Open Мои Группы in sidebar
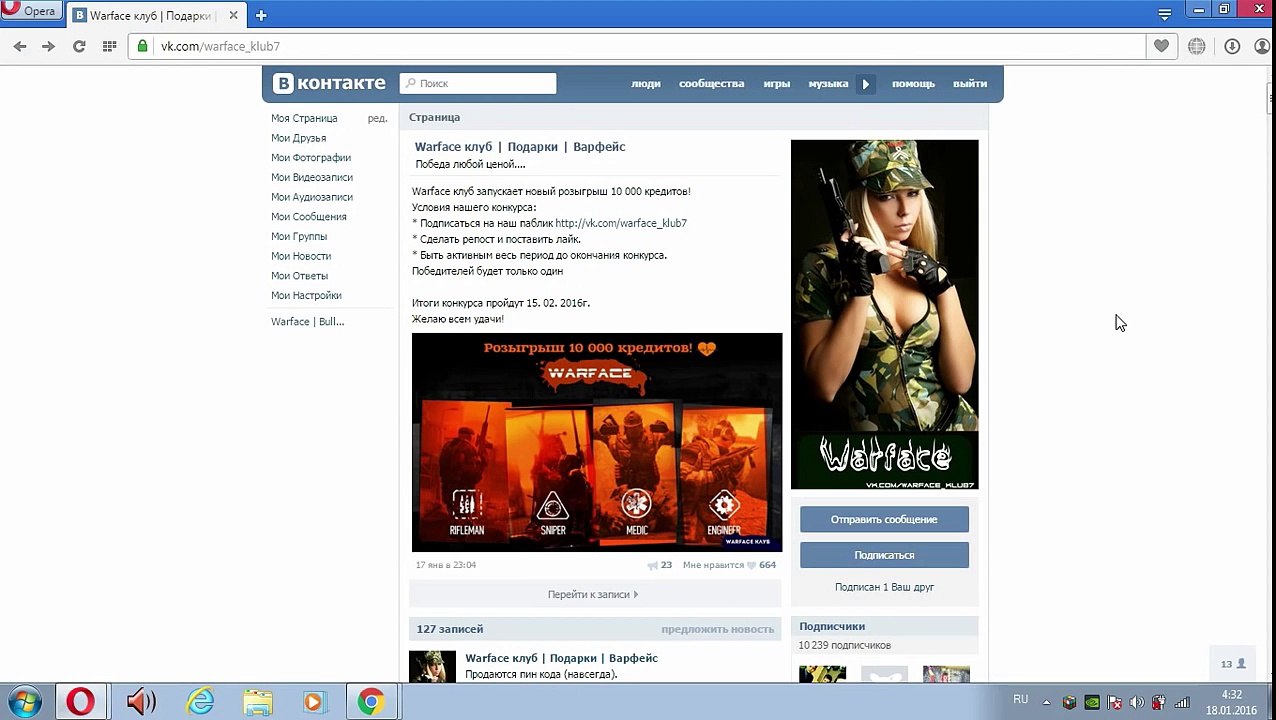Image resolution: width=1276 pixels, height=720 pixels. (x=299, y=237)
